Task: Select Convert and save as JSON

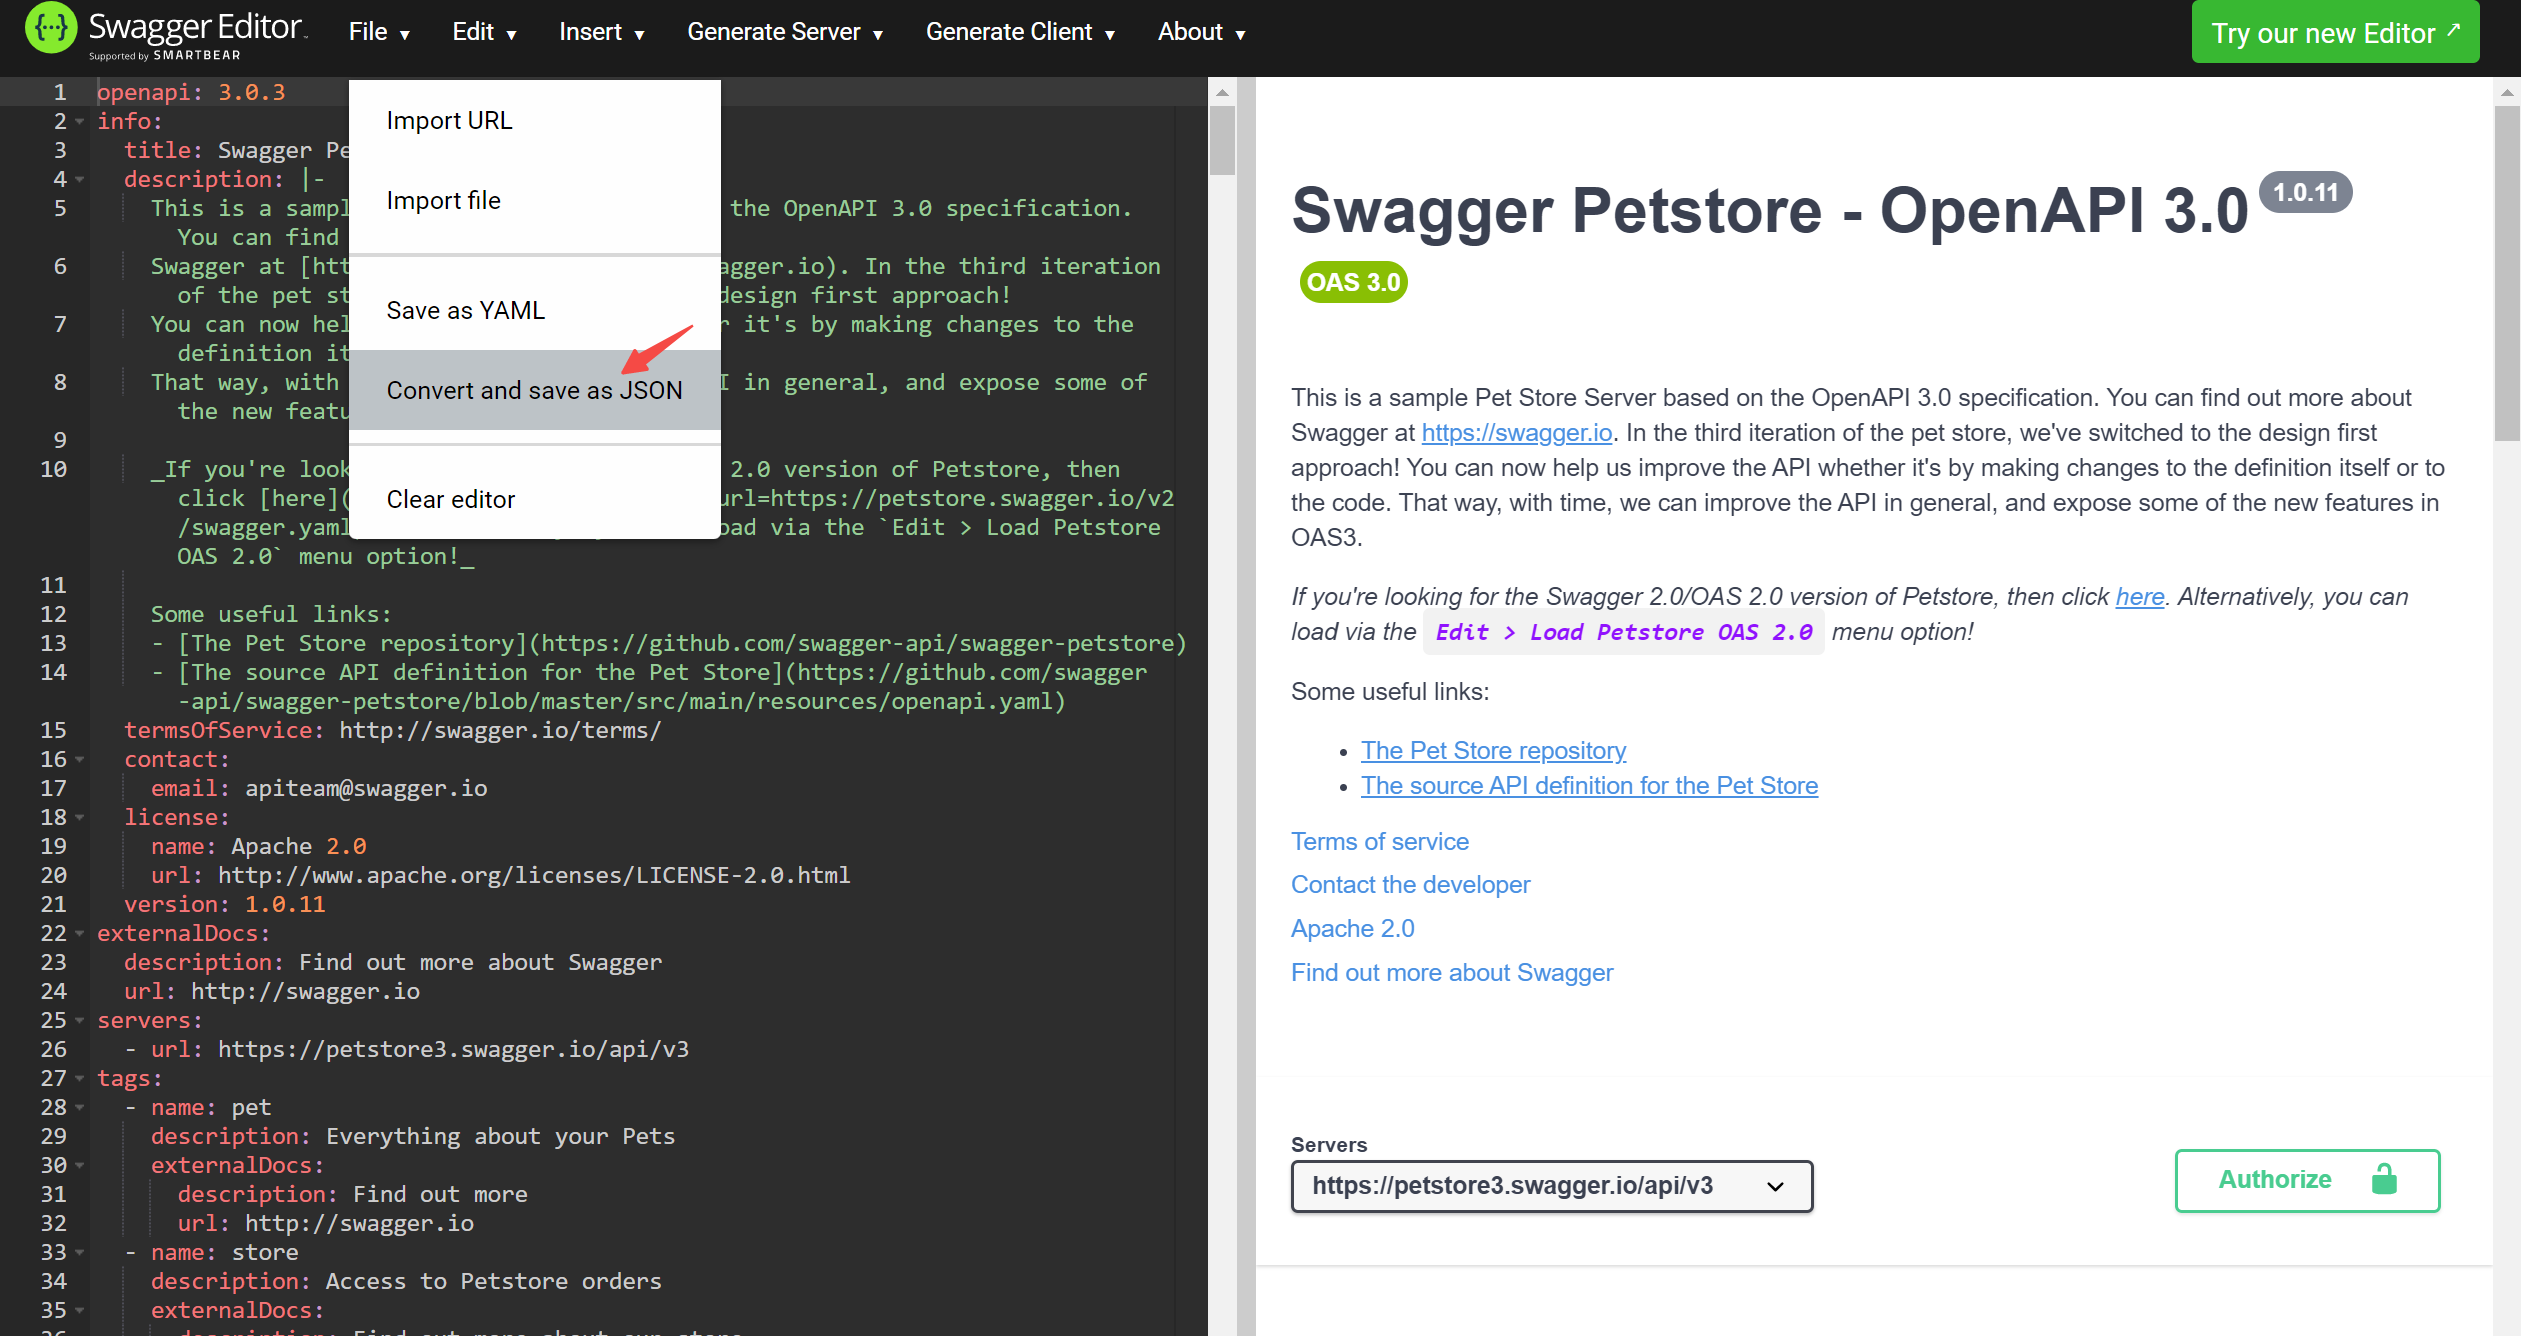Action: point(534,390)
